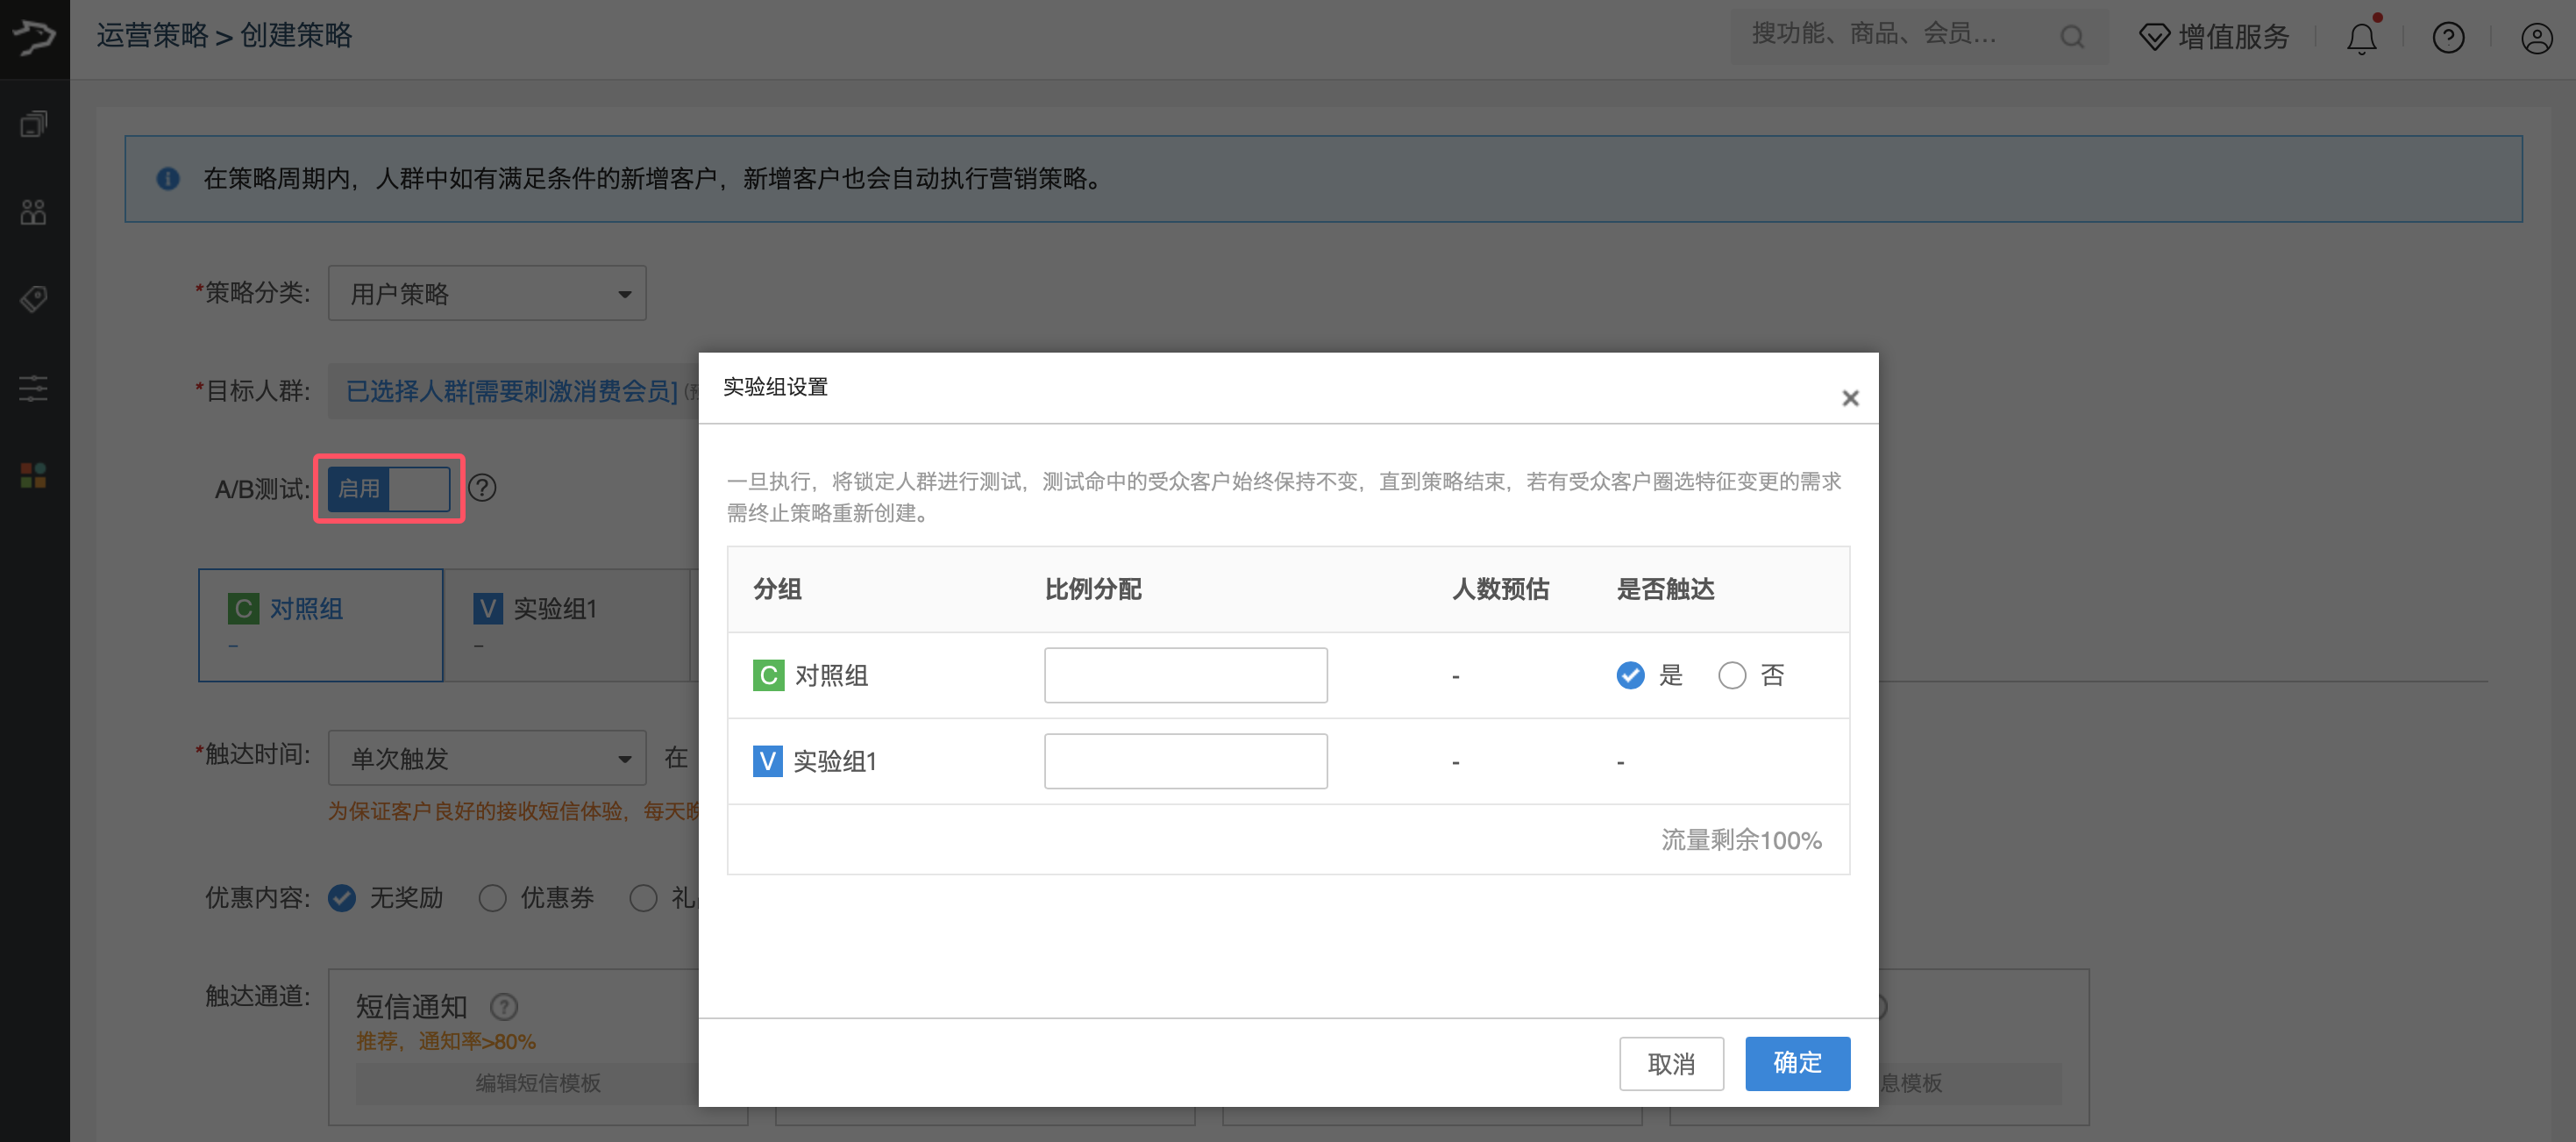Viewport: 2576px width, 1142px height.
Task: Select 是 for 对照组 是否触达
Action: click(1630, 676)
